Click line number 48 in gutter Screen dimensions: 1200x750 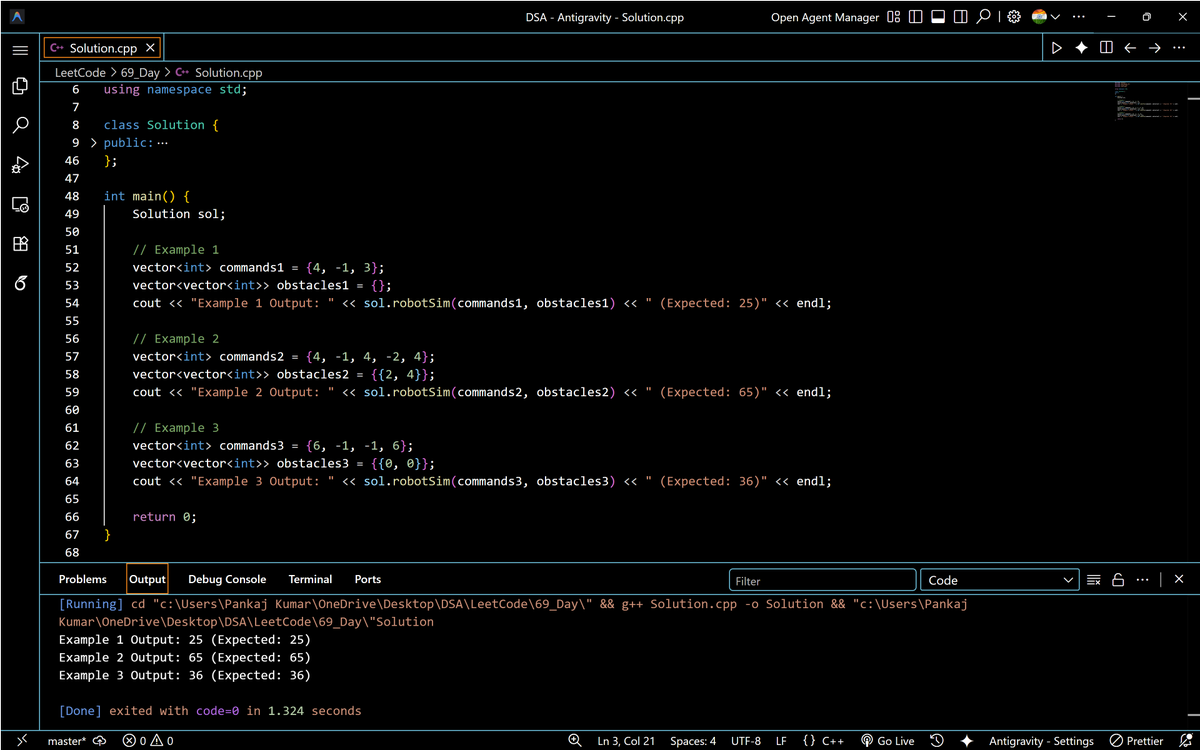(x=72, y=196)
